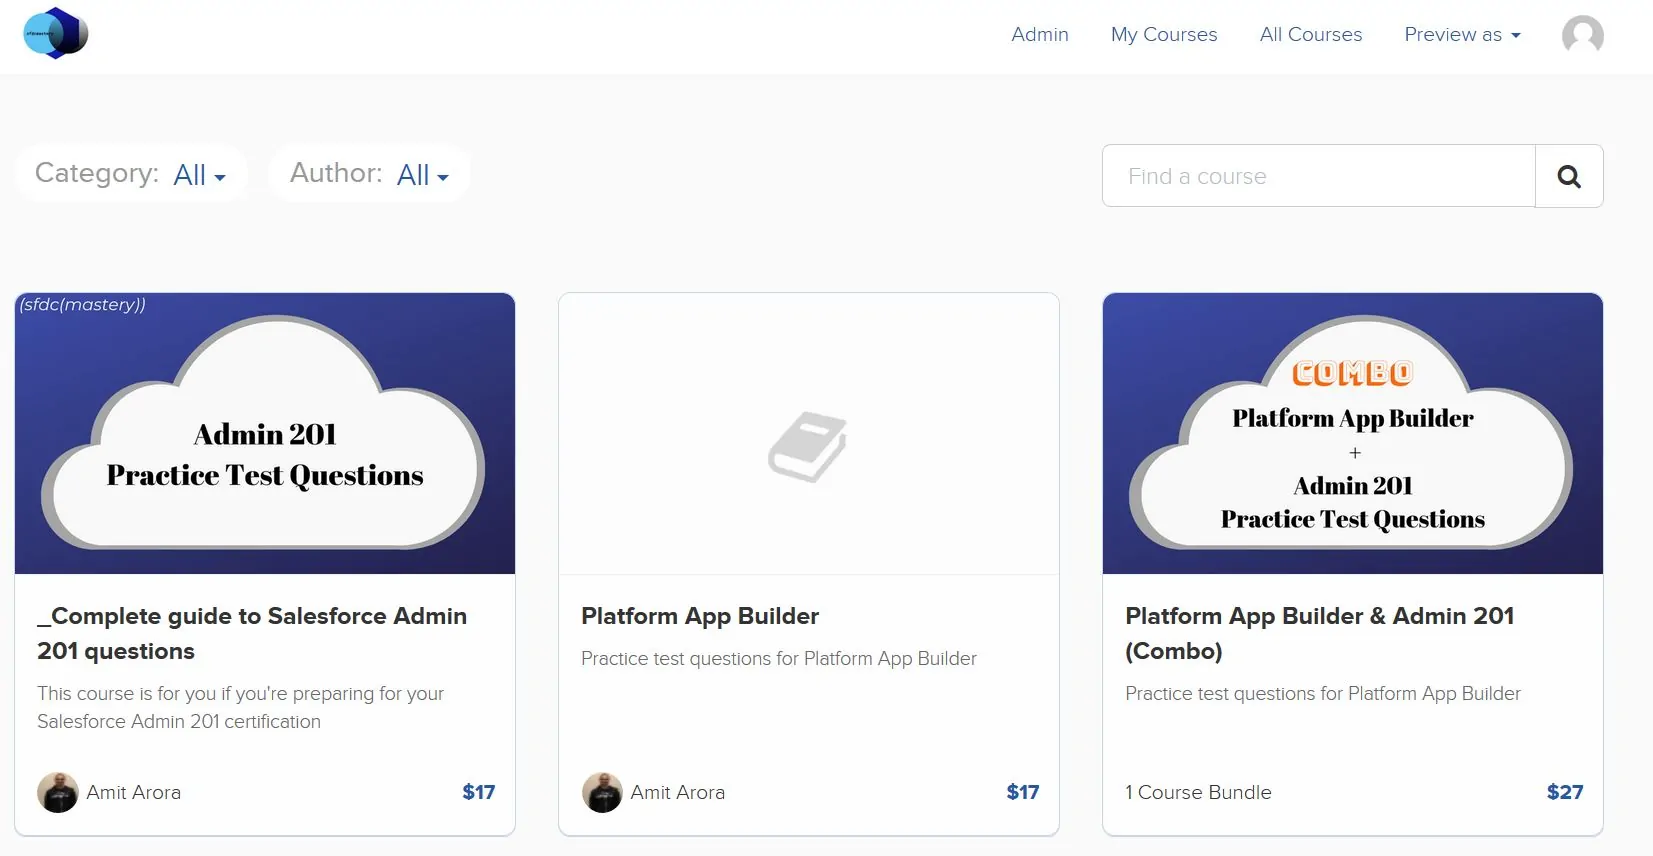Image resolution: width=1653 pixels, height=856 pixels.
Task: Open the user profile avatar menu
Action: 1582,35
